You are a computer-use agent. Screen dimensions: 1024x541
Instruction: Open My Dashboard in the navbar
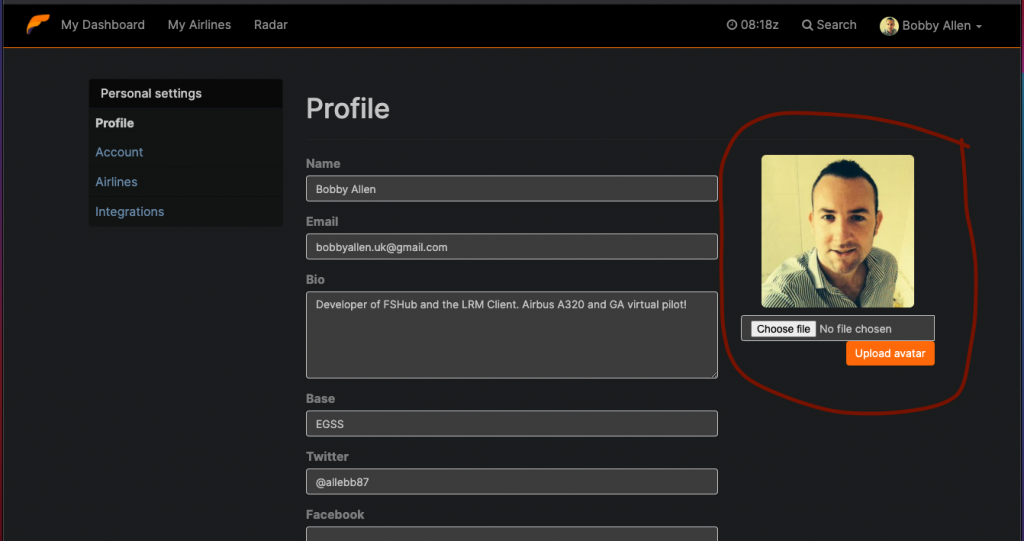tap(103, 25)
